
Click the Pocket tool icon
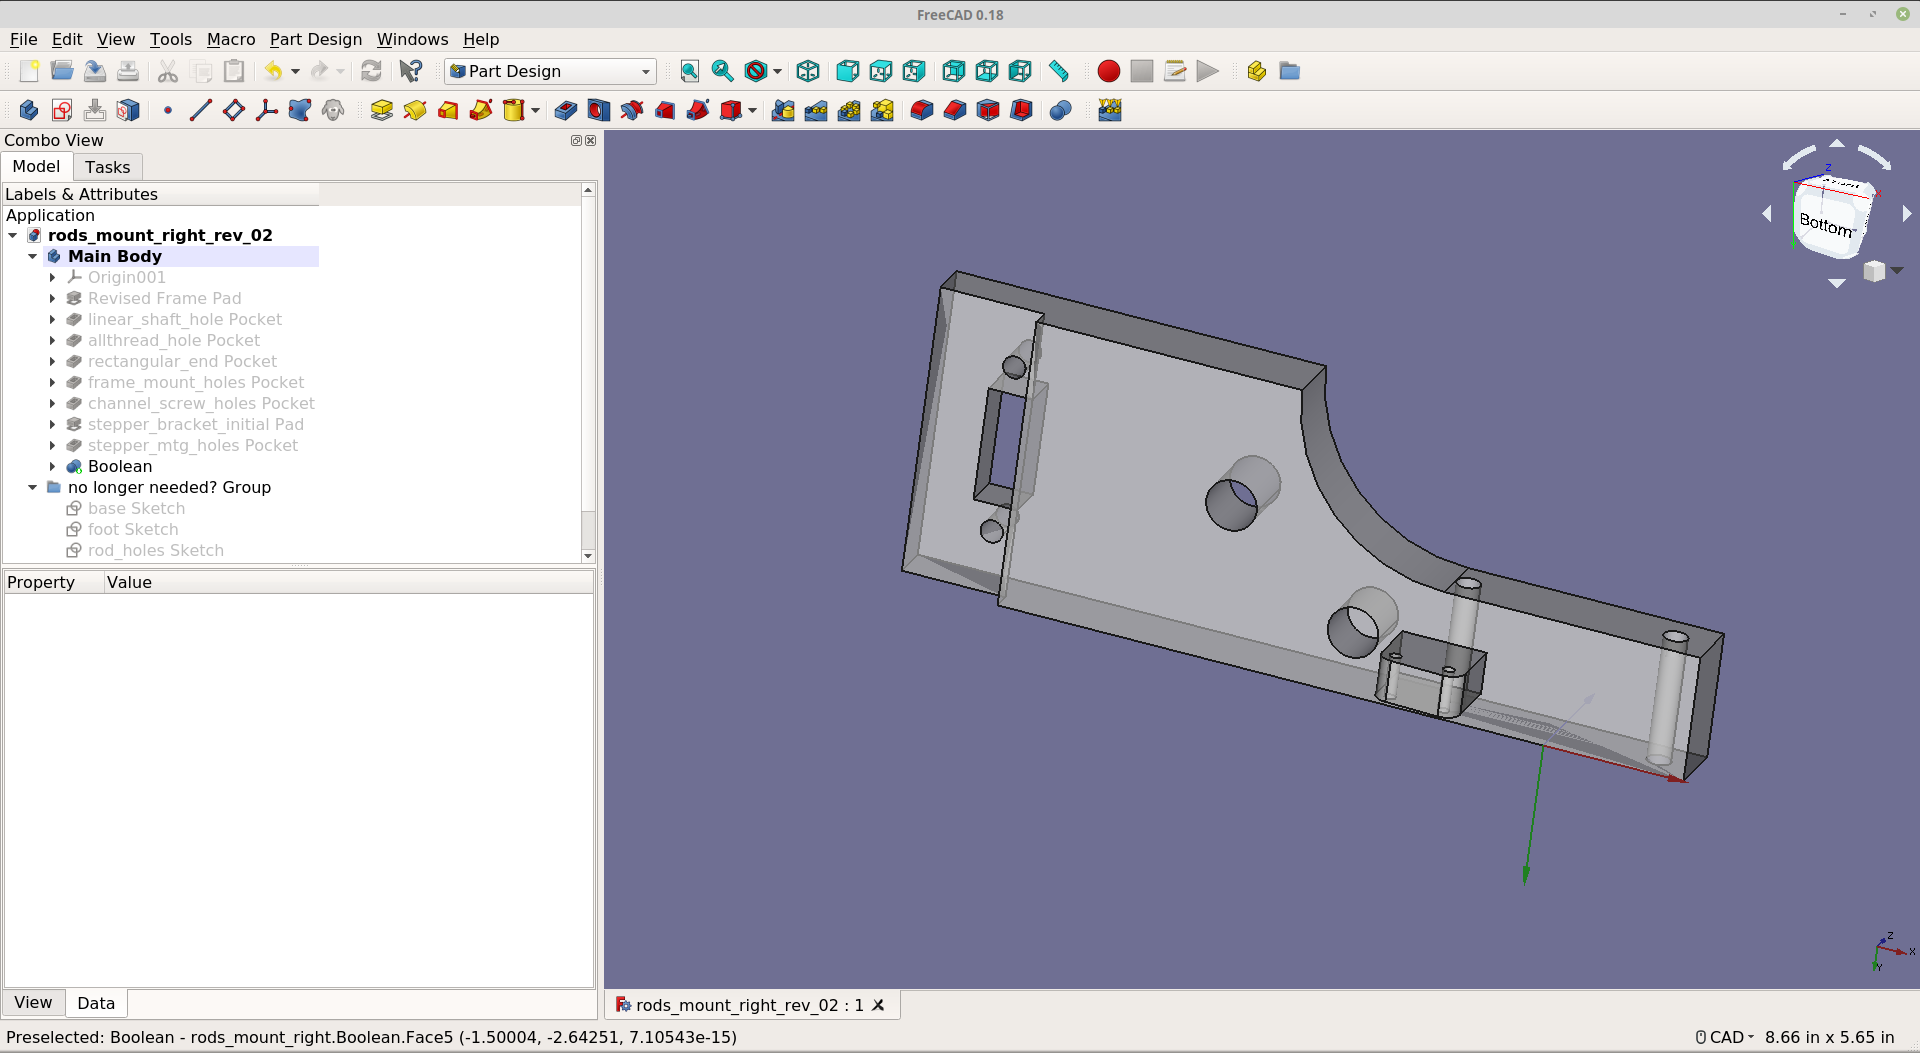click(x=566, y=110)
